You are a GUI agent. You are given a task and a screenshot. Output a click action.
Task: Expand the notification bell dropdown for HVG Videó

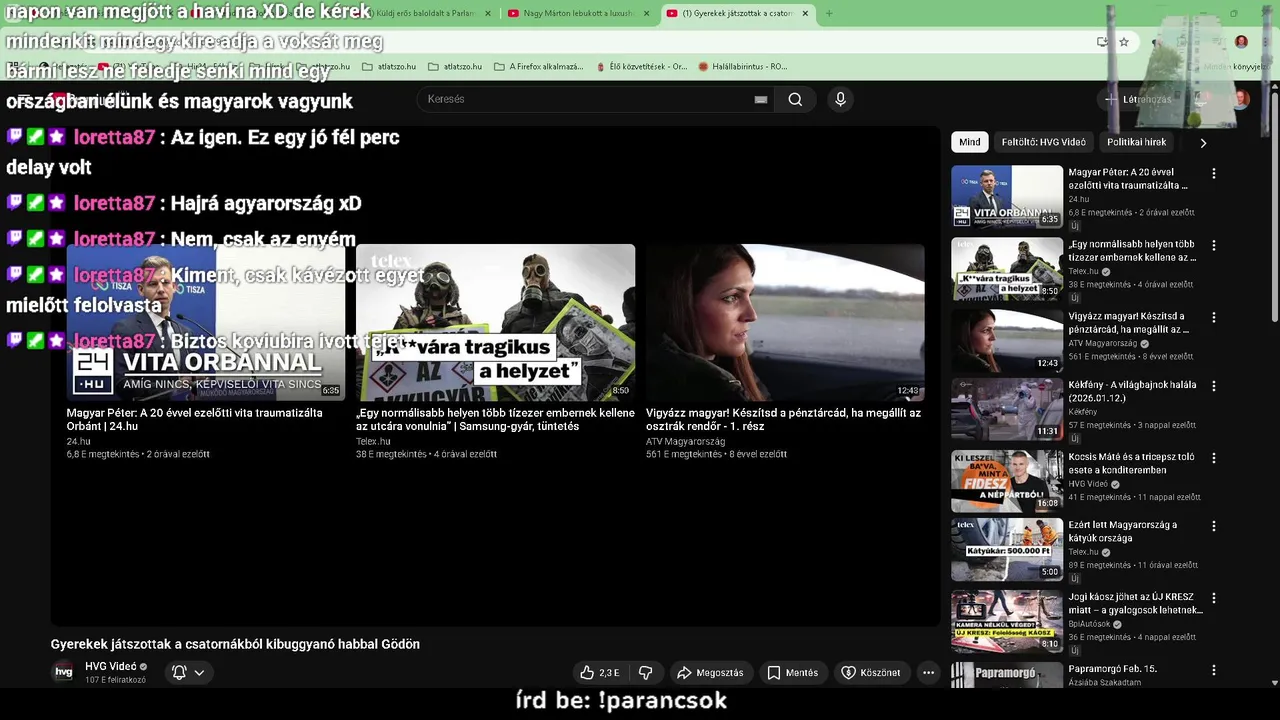coord(188,673)
